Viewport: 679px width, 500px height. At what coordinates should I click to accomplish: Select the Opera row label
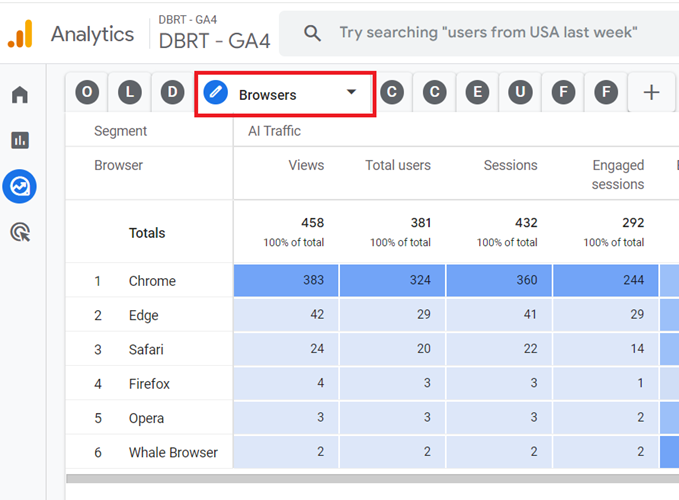pos(146,419)
